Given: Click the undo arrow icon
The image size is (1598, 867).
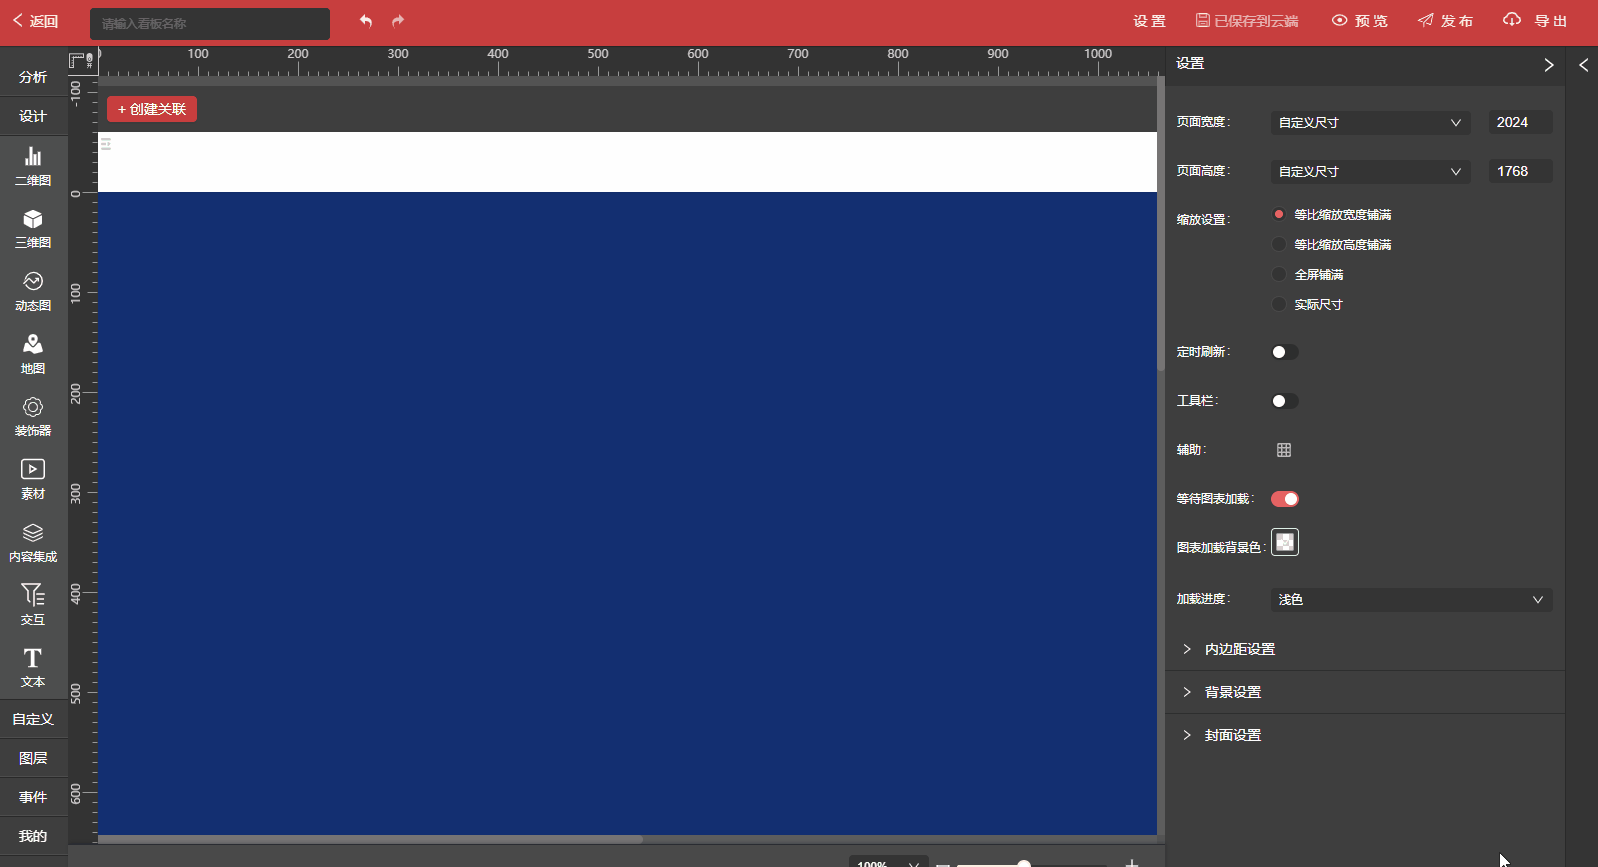Looking at the screenshot, I should pos(366,21).
